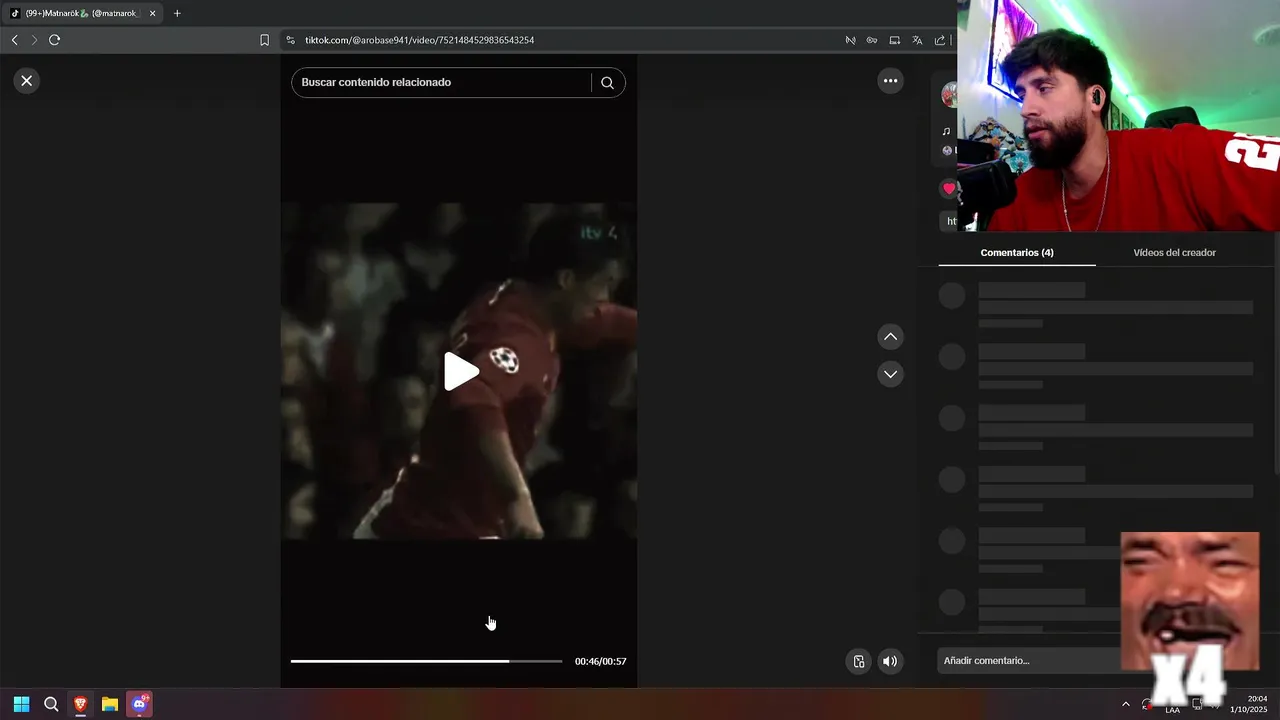The image size is (1280, 720).
Task: Bookmark this page in Brave
Action: 264,40
